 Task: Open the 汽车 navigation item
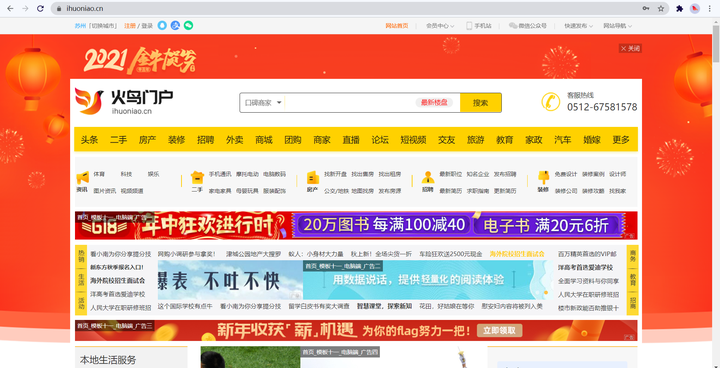click(562, 140)
